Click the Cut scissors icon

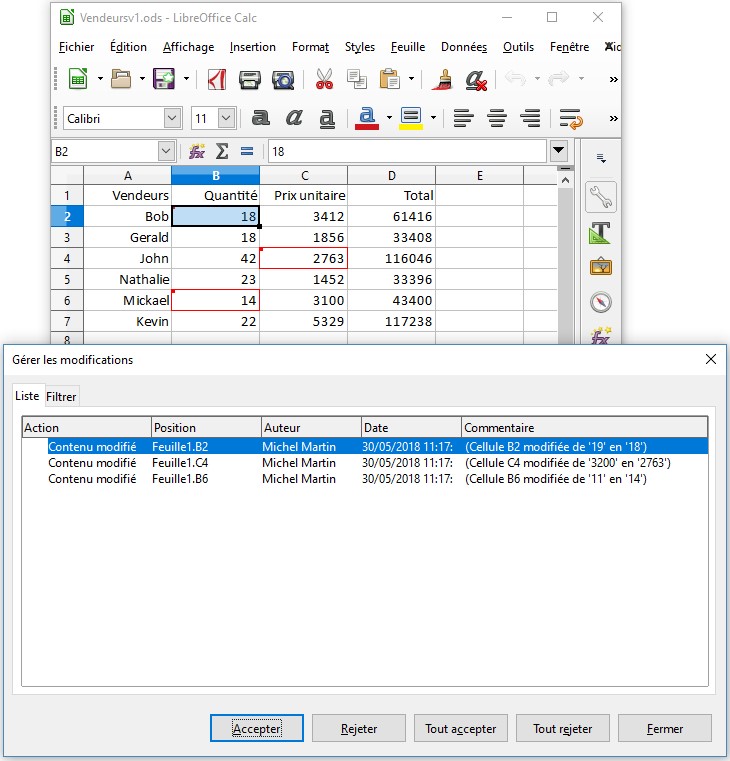tap(324, 79)
